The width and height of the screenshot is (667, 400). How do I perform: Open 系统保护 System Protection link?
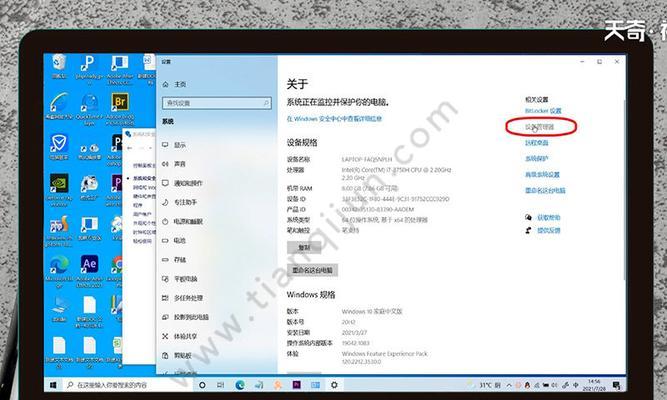click(x=536, y=159)
